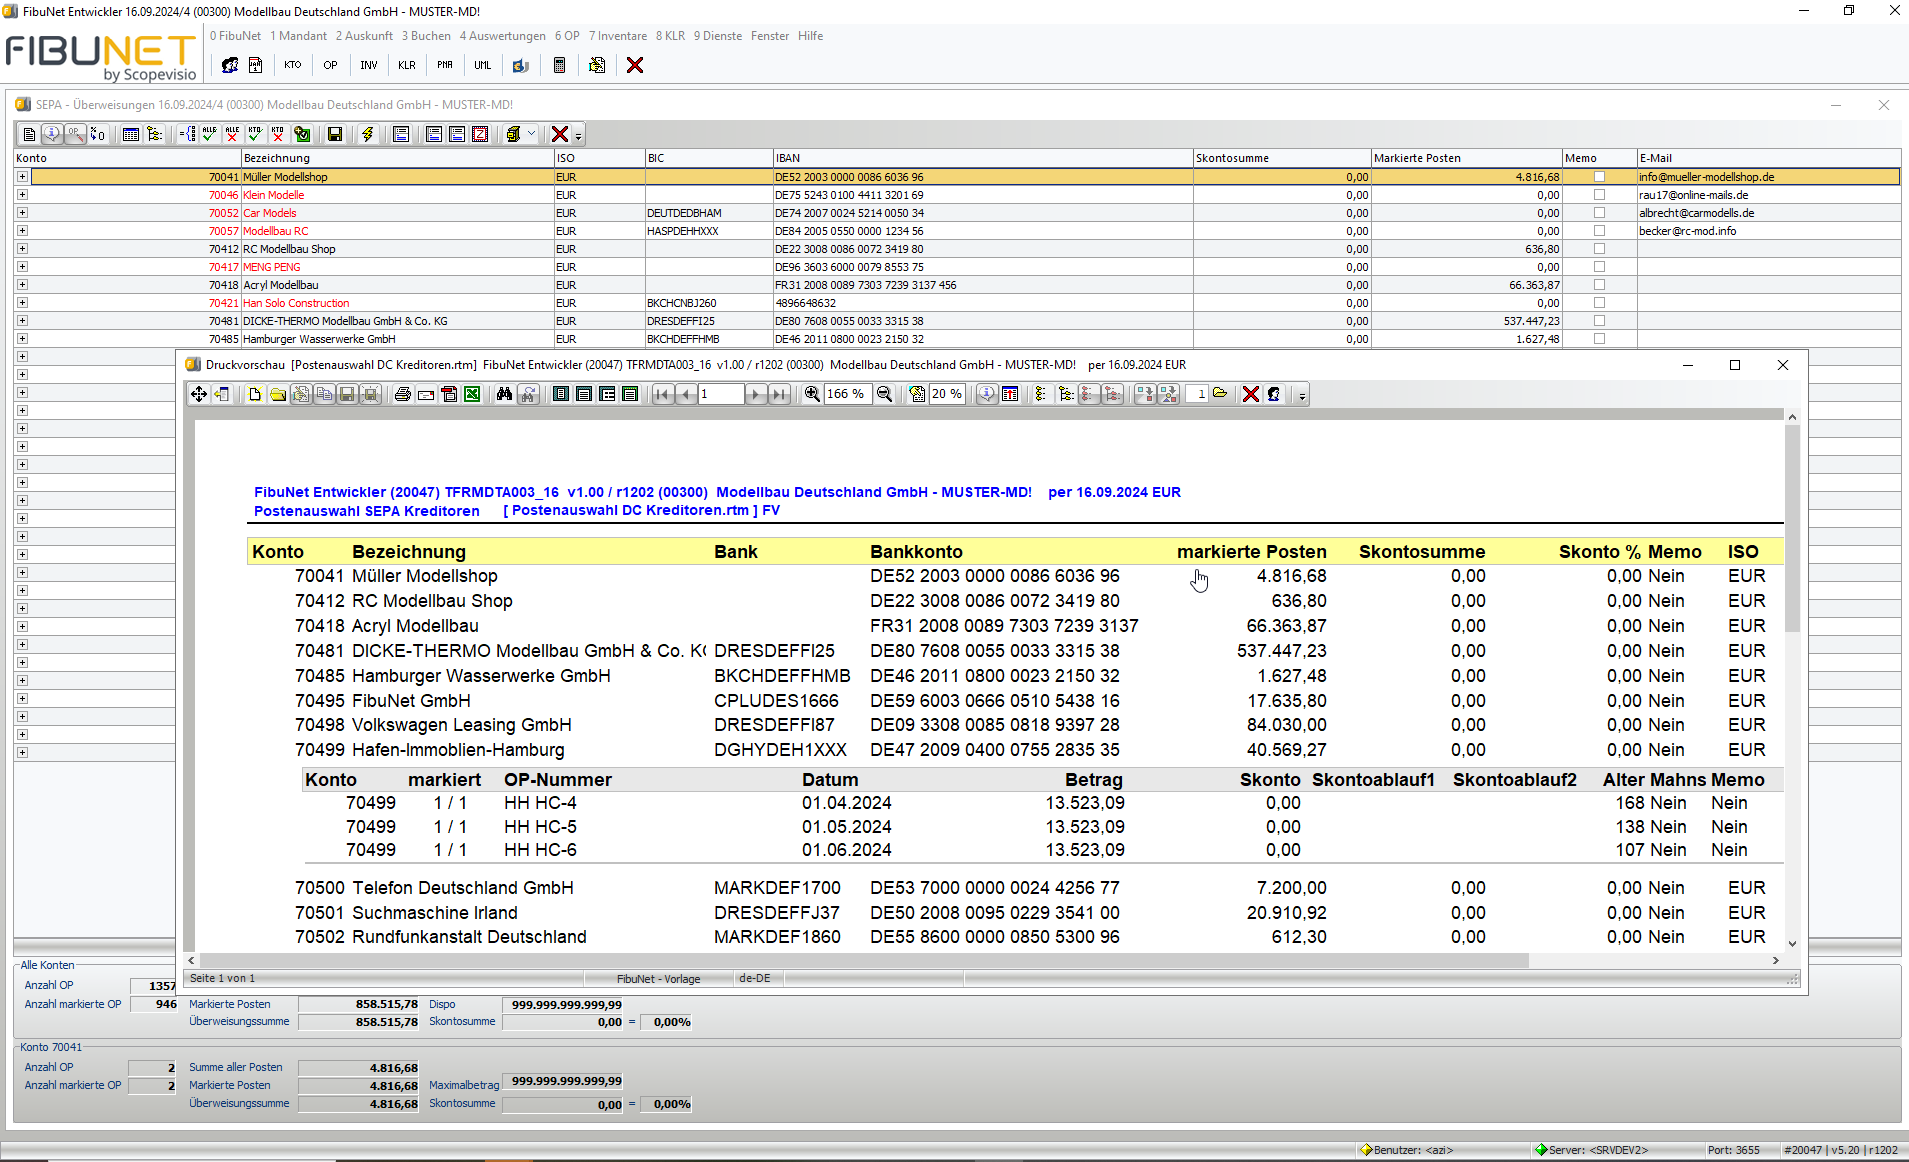Click the UML toolbar button
This screenshot has height=1162, width=1909.
point(483,65)
